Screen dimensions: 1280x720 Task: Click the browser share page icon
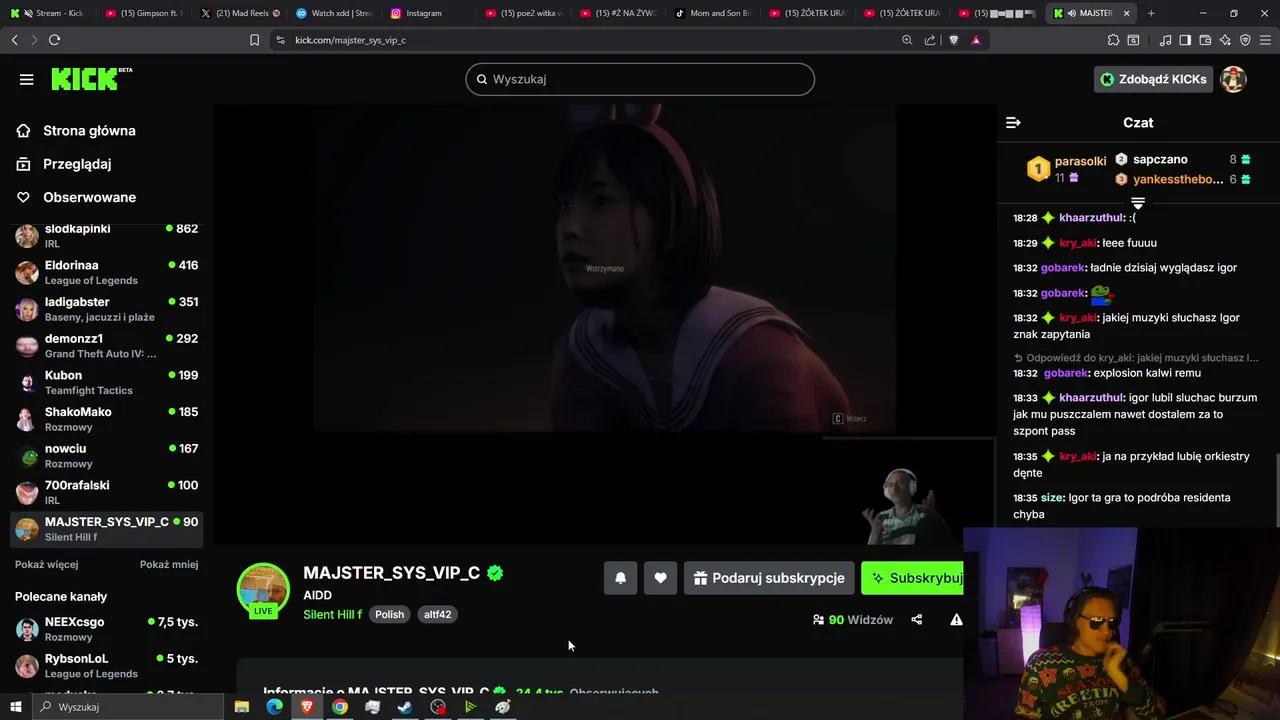[930, 40]
